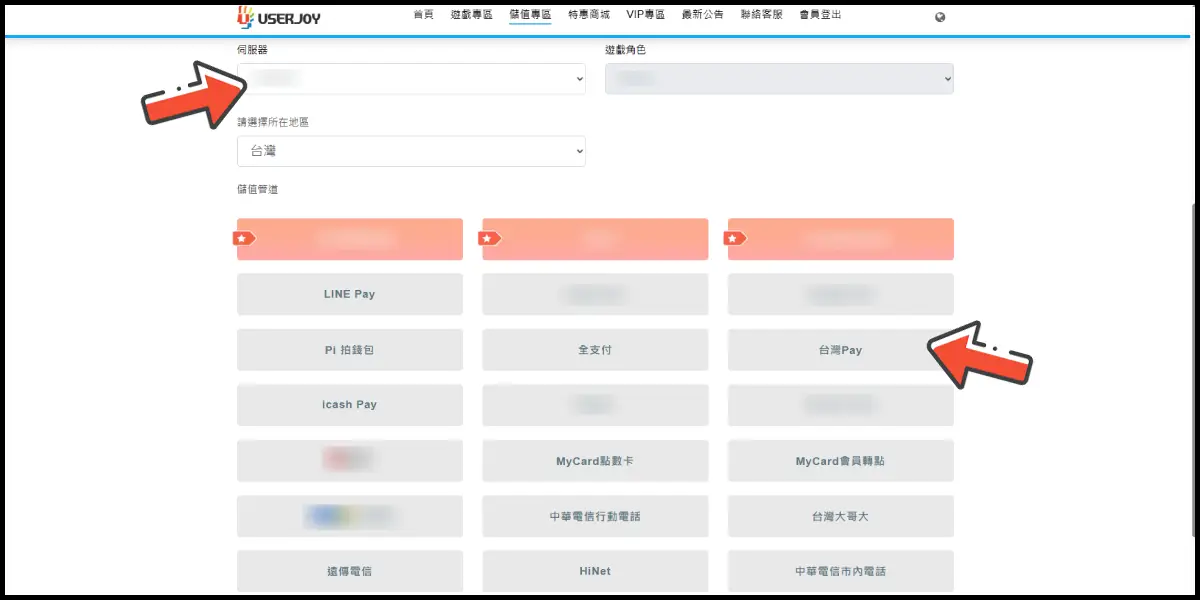
Task: Click the 請選擇所在地區 label
Action: coord(273,122)
